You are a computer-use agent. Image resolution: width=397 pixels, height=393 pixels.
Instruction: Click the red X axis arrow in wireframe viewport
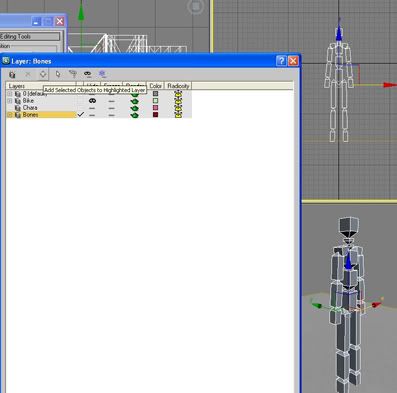click(x=390, y=85)
